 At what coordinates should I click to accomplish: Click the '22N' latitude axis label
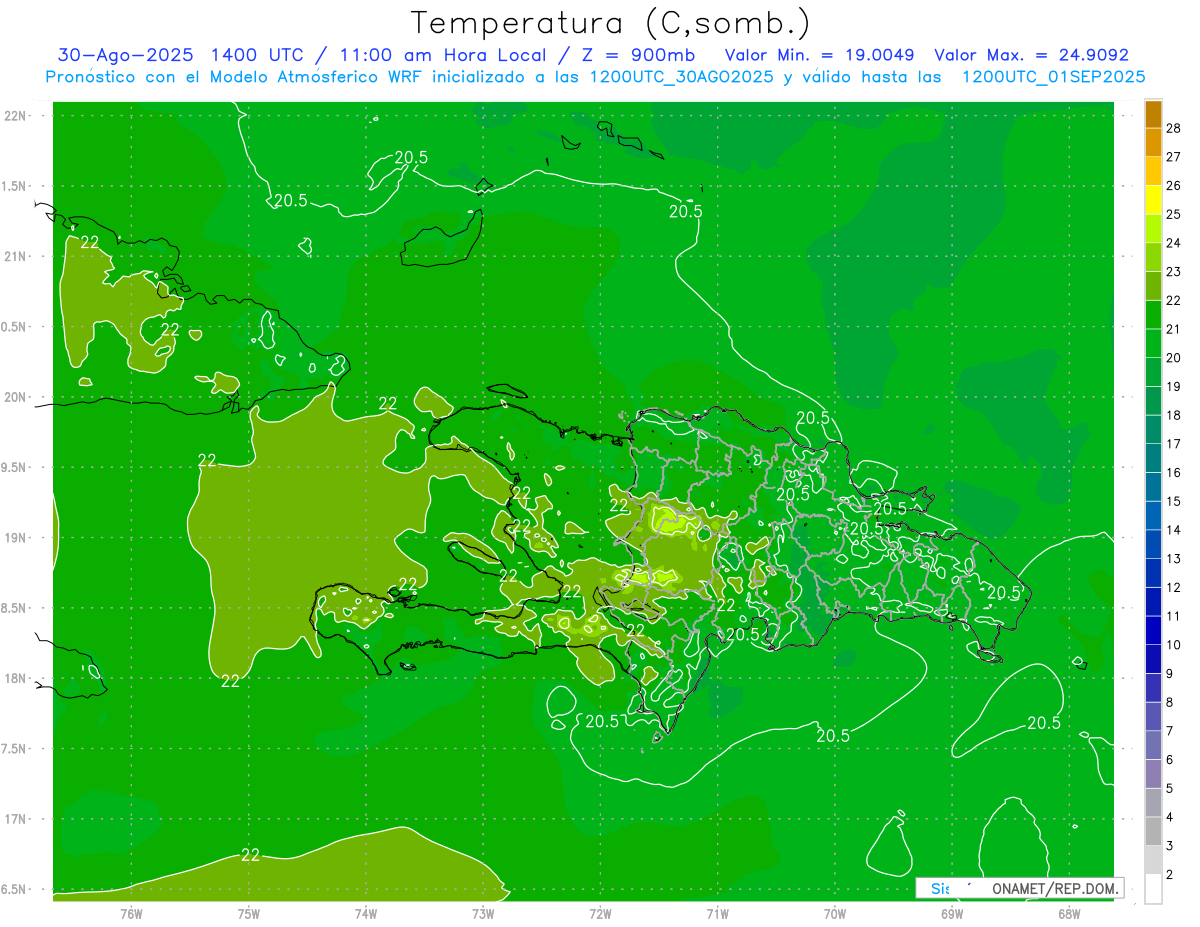pos(16,115)
